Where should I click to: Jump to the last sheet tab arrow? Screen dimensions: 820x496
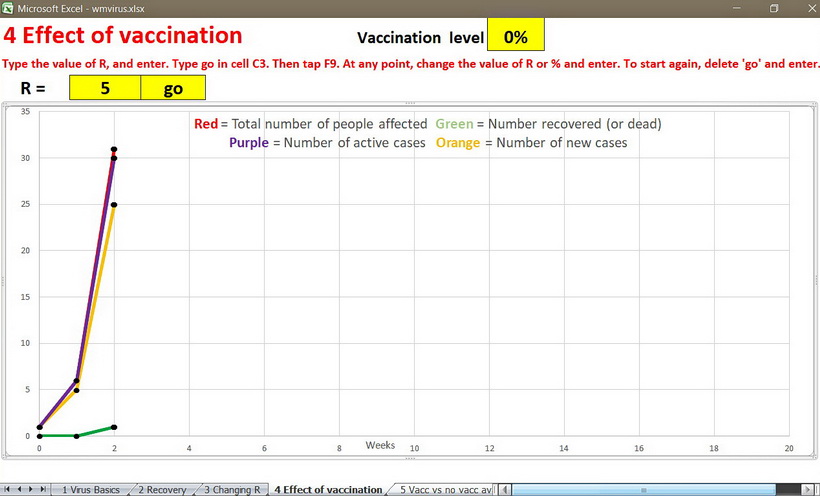click(x=44, y=489)
